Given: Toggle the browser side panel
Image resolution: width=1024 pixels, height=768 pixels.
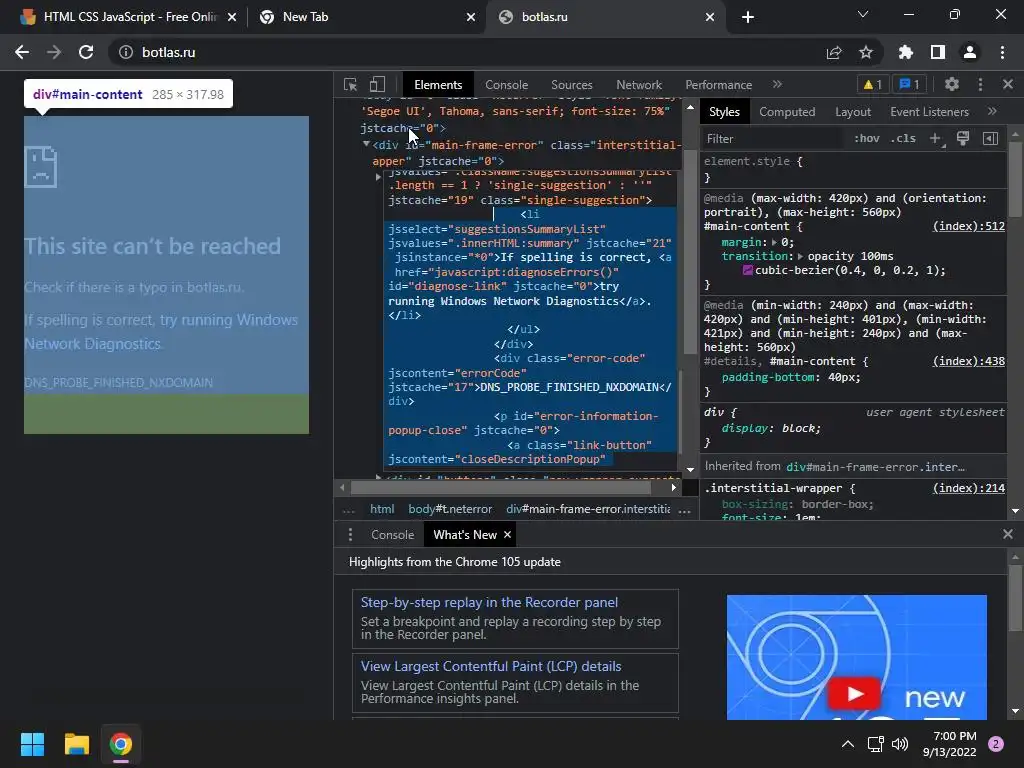Looking at the screenshot, I should tap(938, 52).
